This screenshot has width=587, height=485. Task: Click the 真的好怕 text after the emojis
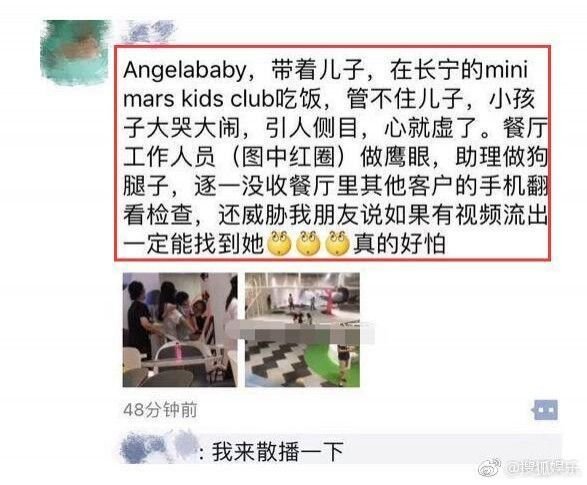click(399, 244)
